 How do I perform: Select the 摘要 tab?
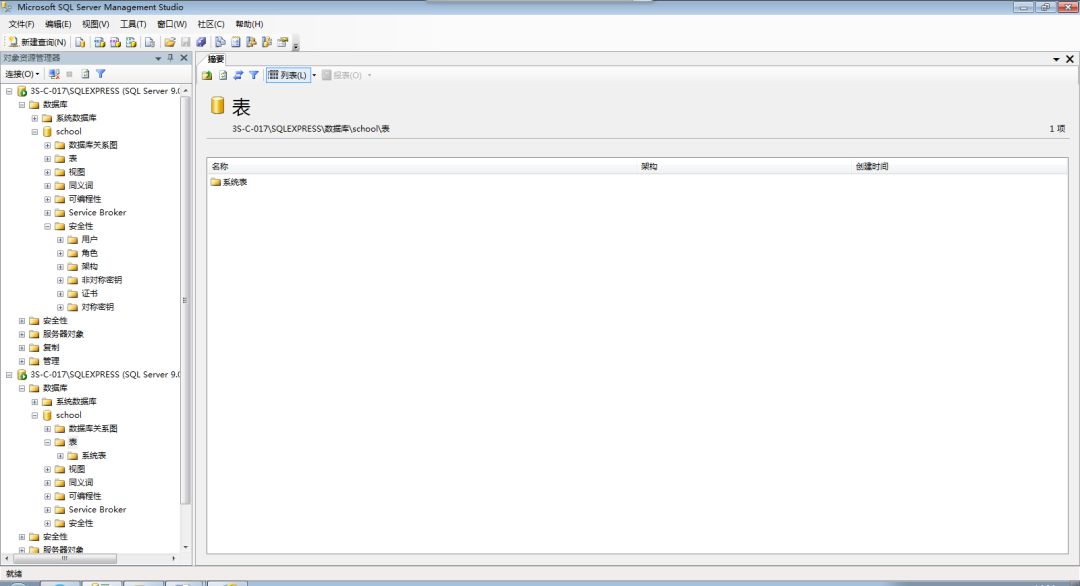click(216, 59)
